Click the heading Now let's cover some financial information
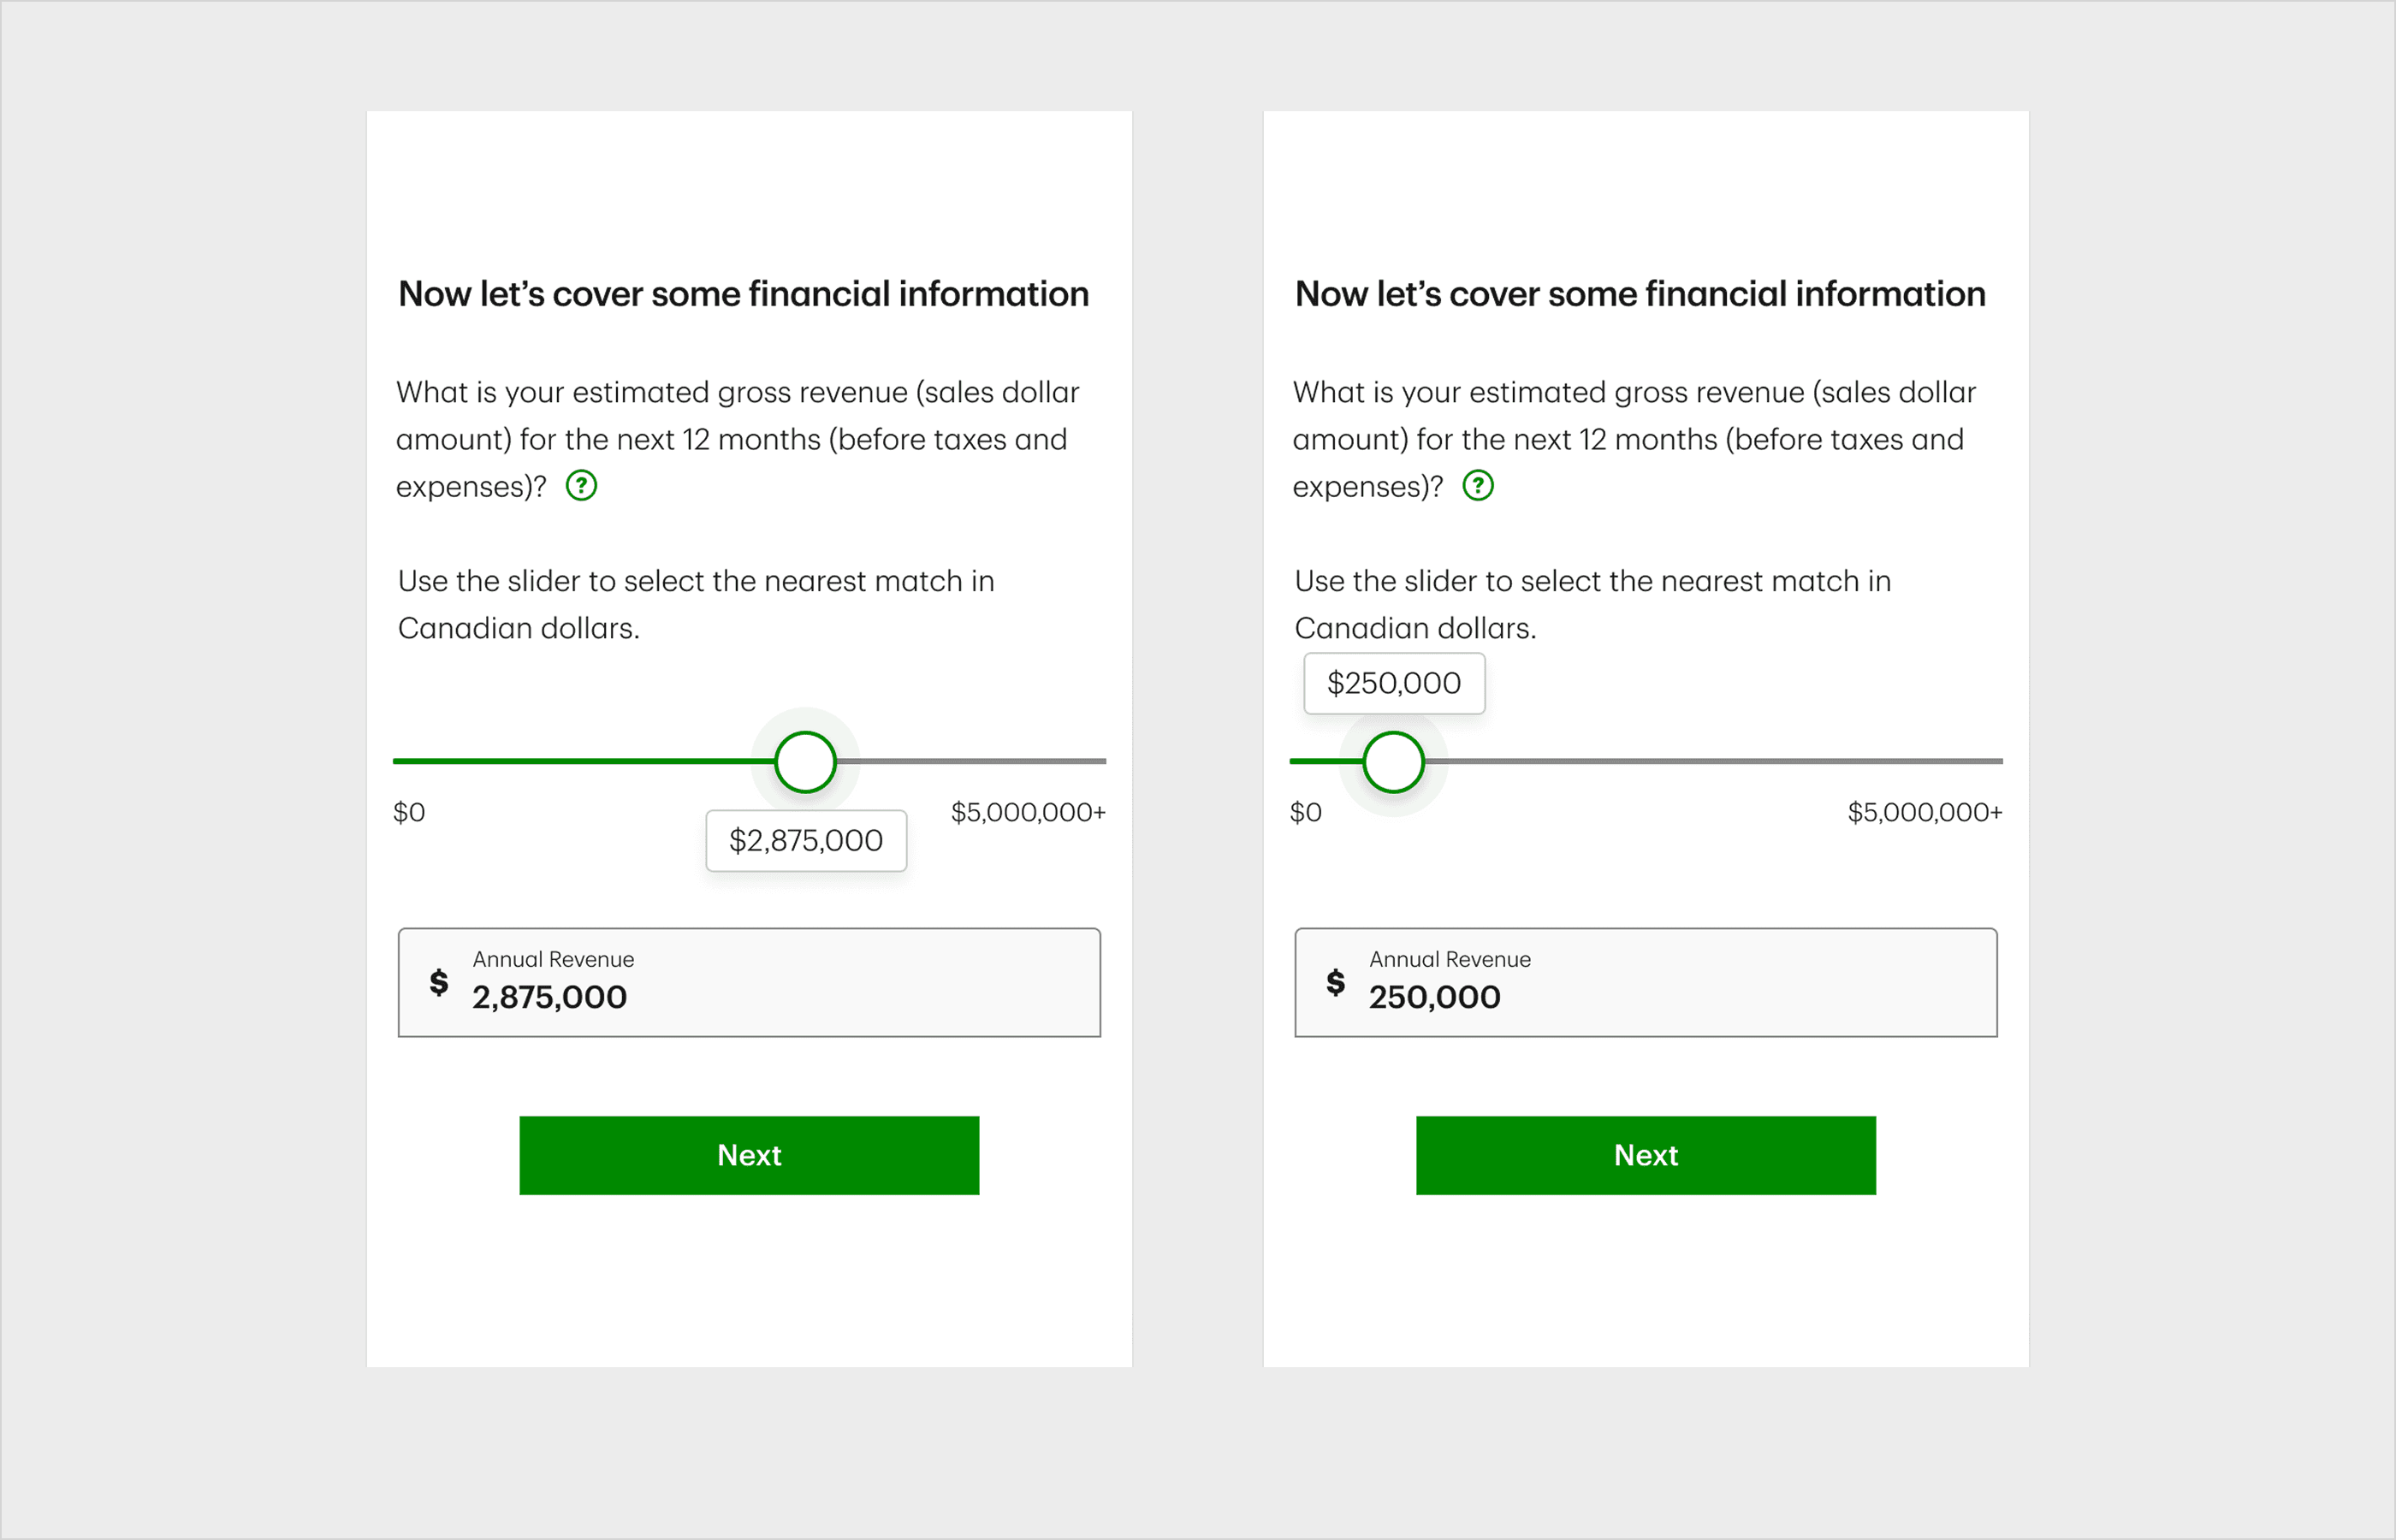The width and height of the screenshot is (2396, 1540). (744, 293)
